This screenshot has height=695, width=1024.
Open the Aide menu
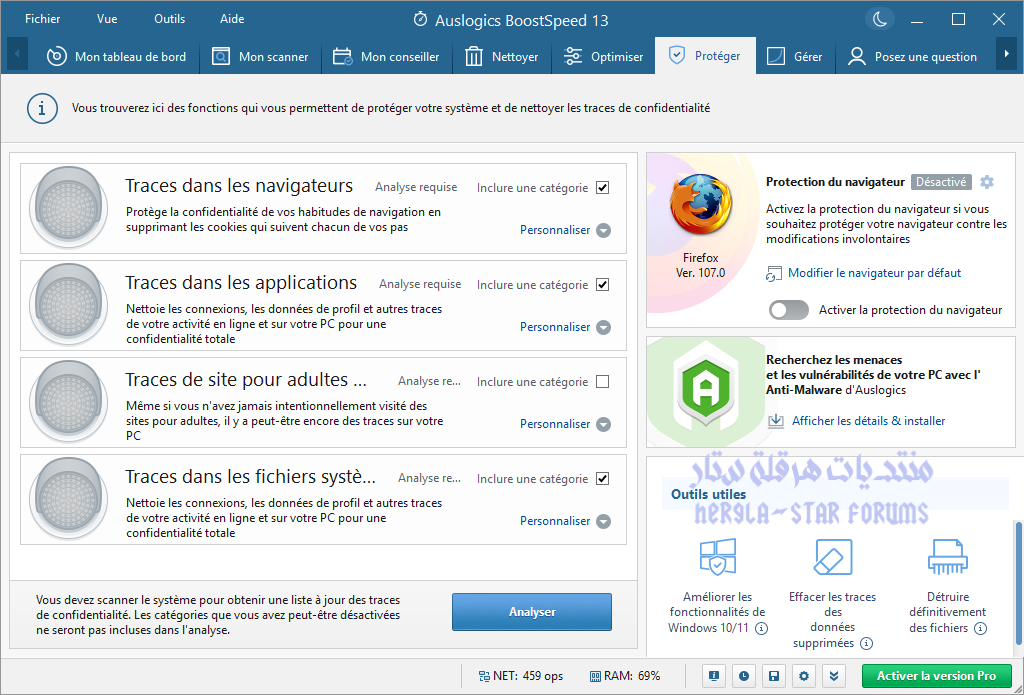click(232, 19)
